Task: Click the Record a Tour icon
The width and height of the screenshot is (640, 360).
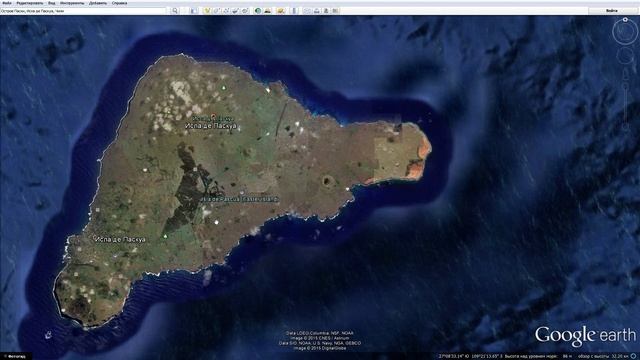Action: tap(245, 11)
